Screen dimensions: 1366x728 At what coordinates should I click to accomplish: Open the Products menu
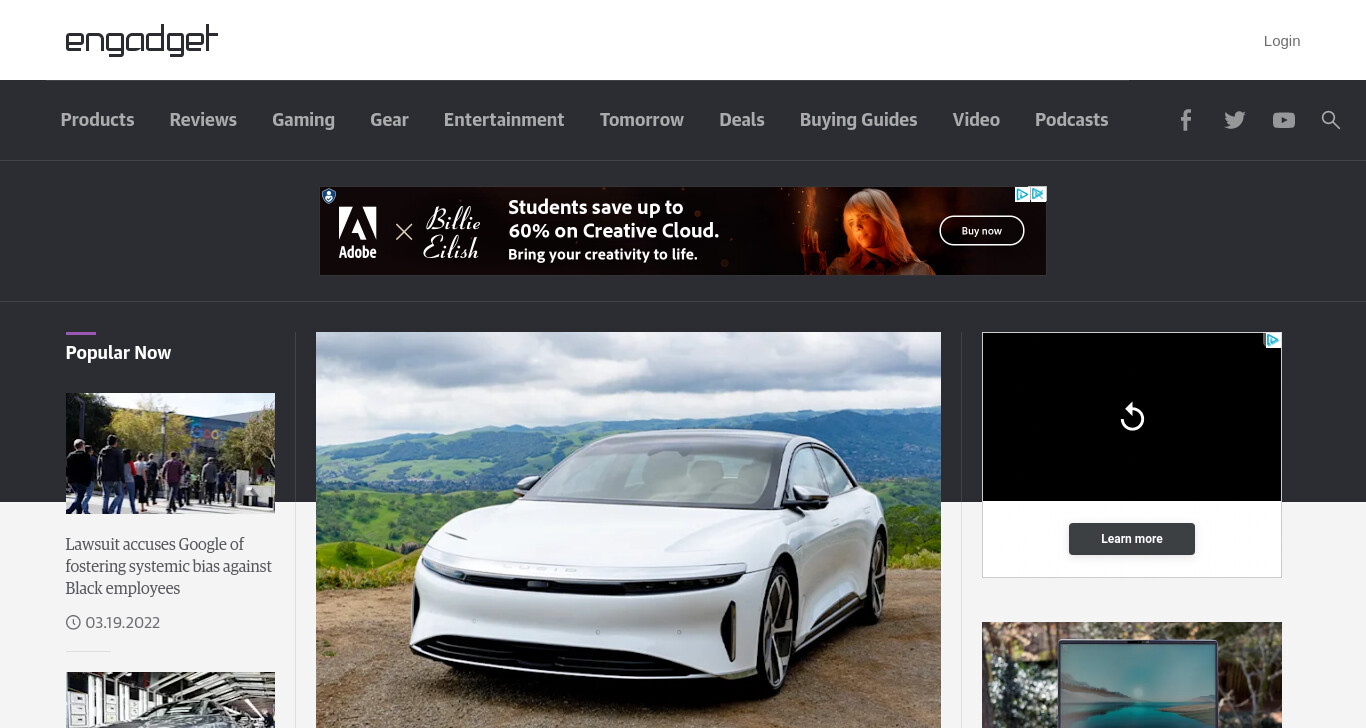tap(97, 120)
